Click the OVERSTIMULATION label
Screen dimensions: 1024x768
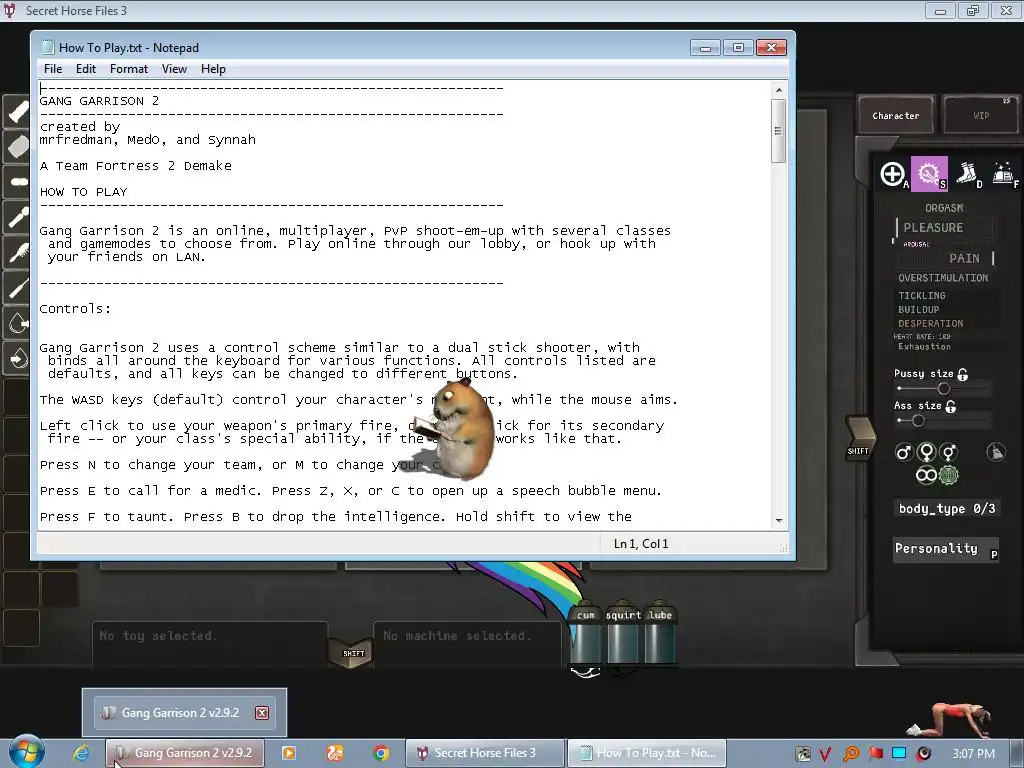pos(943,278)
